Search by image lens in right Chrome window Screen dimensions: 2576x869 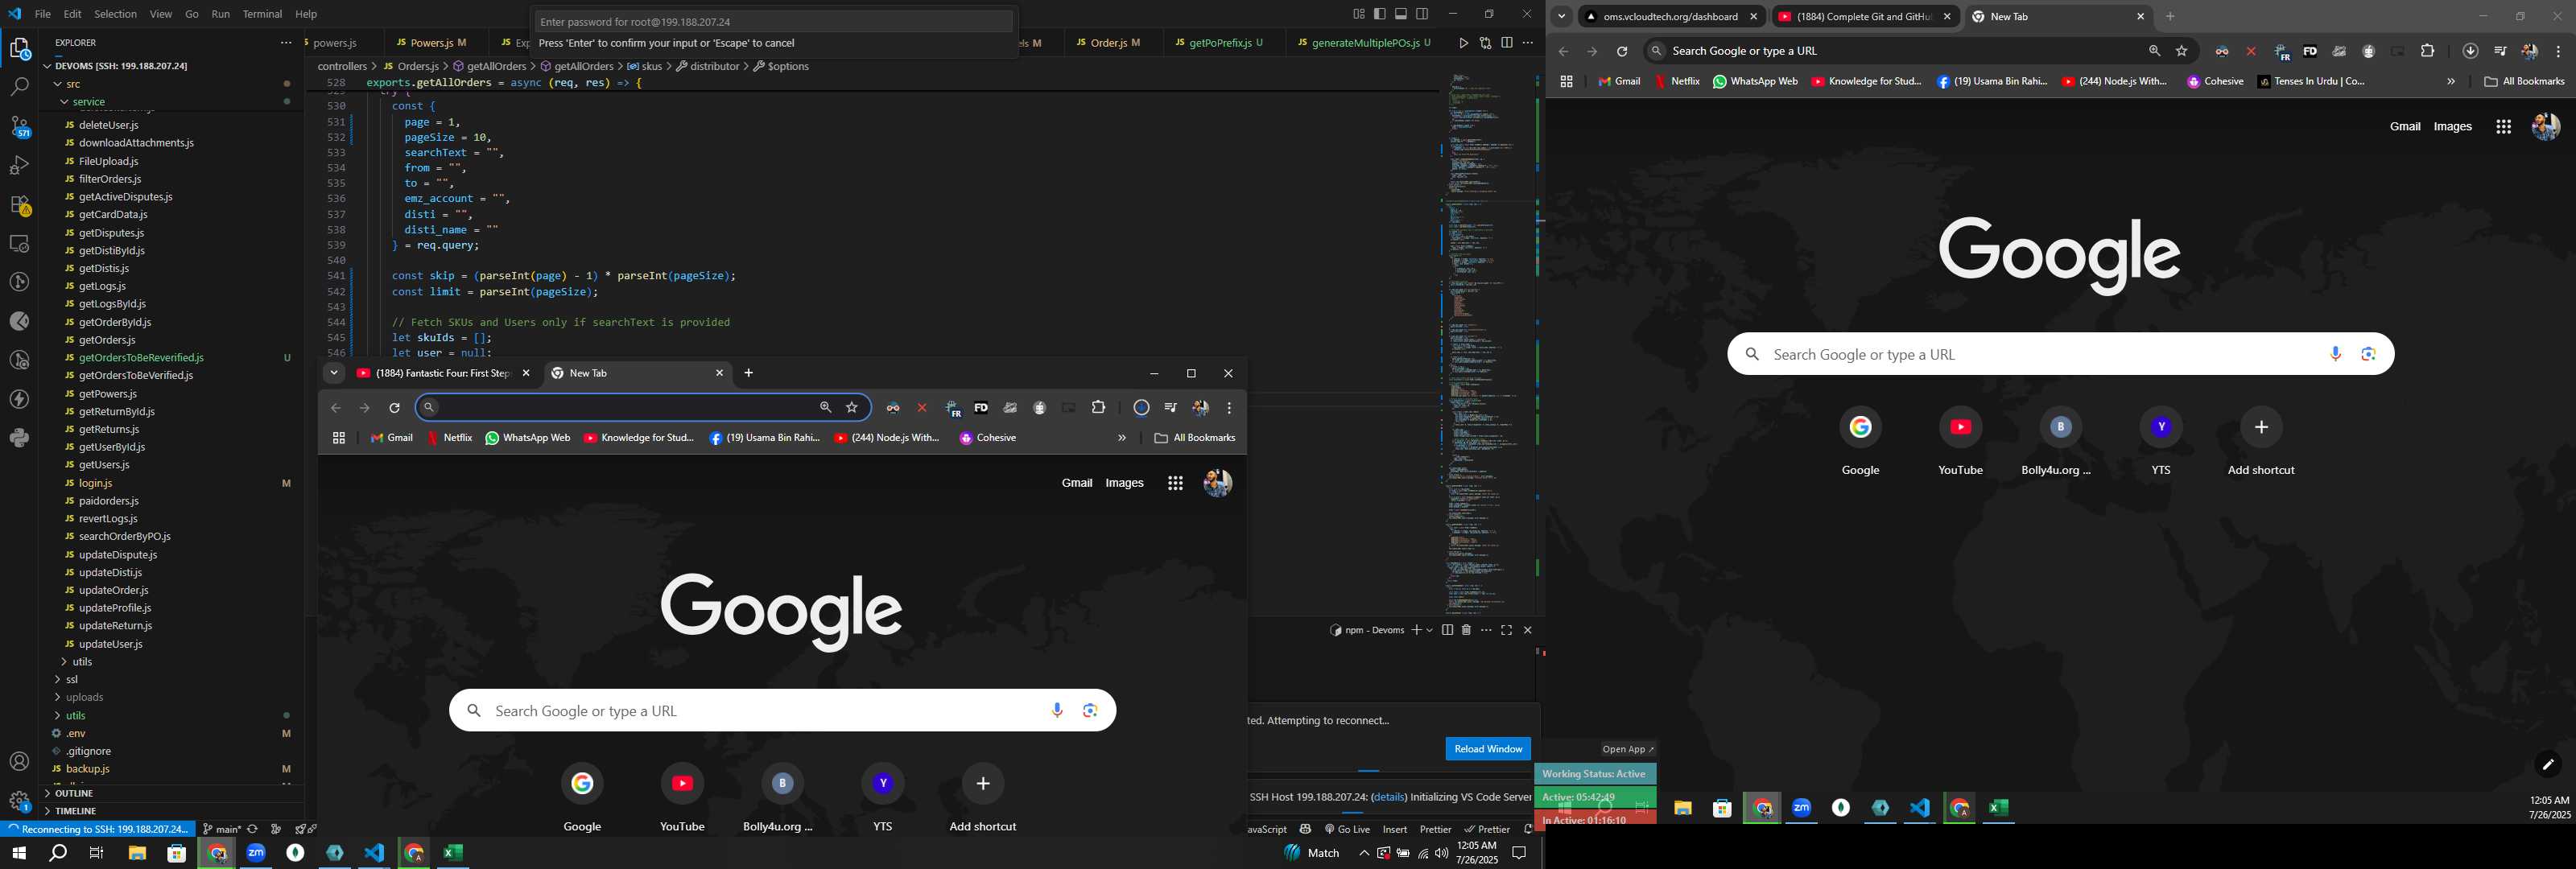click(x=2368, y=354)
